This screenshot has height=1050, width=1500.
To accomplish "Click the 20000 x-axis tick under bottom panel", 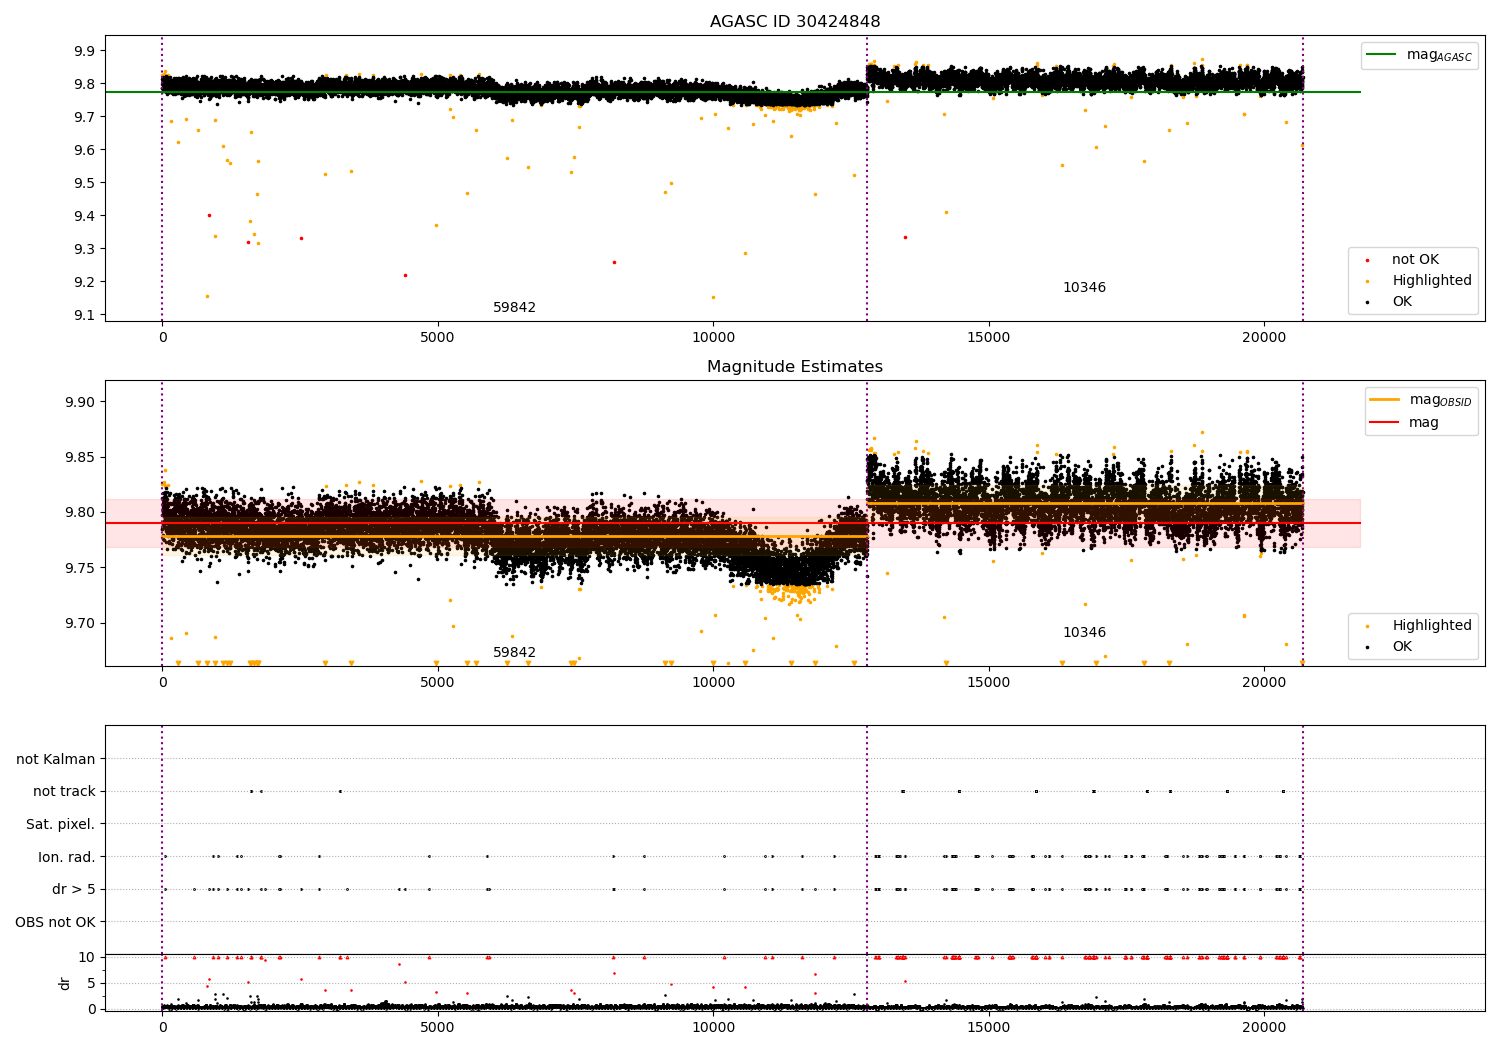I will tap(1264, 1027).
